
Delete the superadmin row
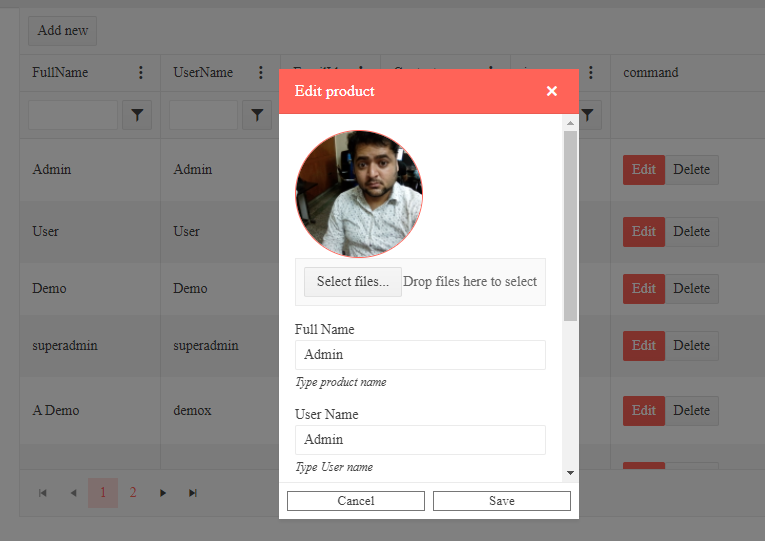[x=691, y=346]
